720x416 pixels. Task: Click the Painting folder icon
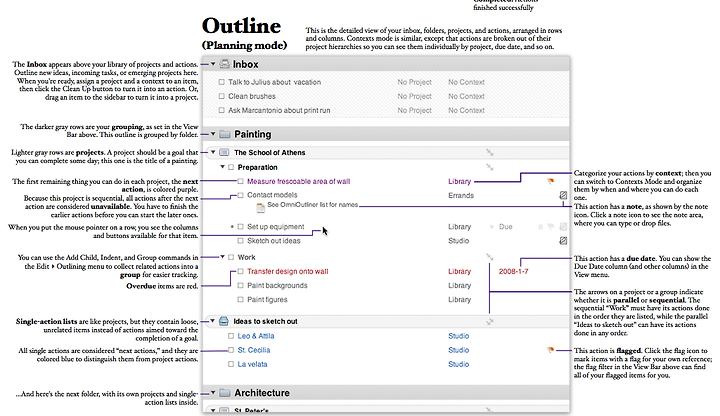(225, 134)
